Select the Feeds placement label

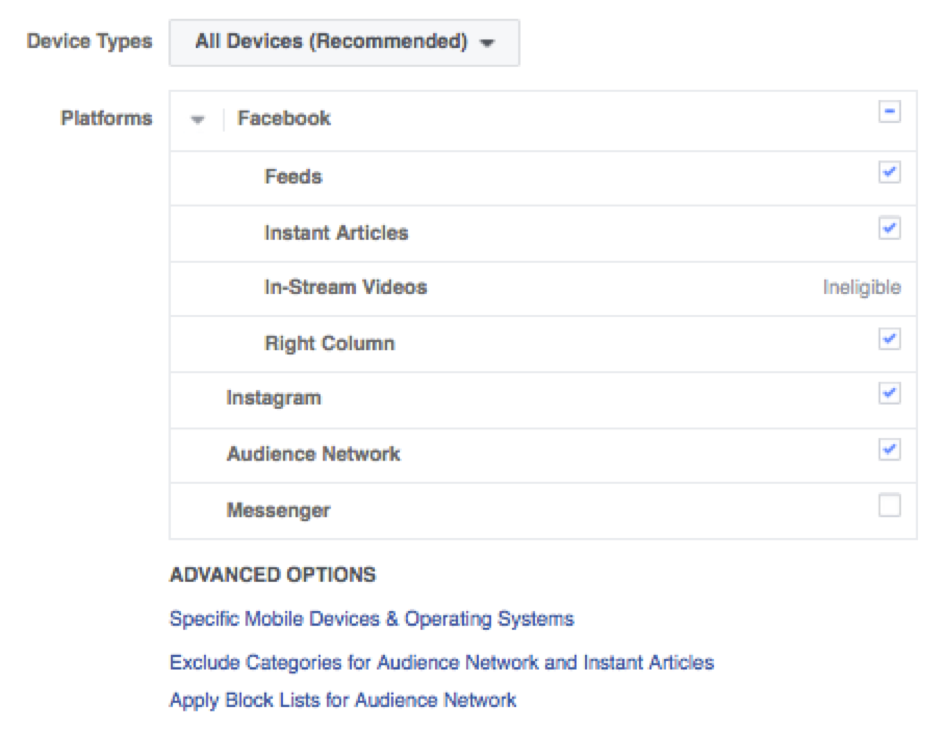coord(294,177)
